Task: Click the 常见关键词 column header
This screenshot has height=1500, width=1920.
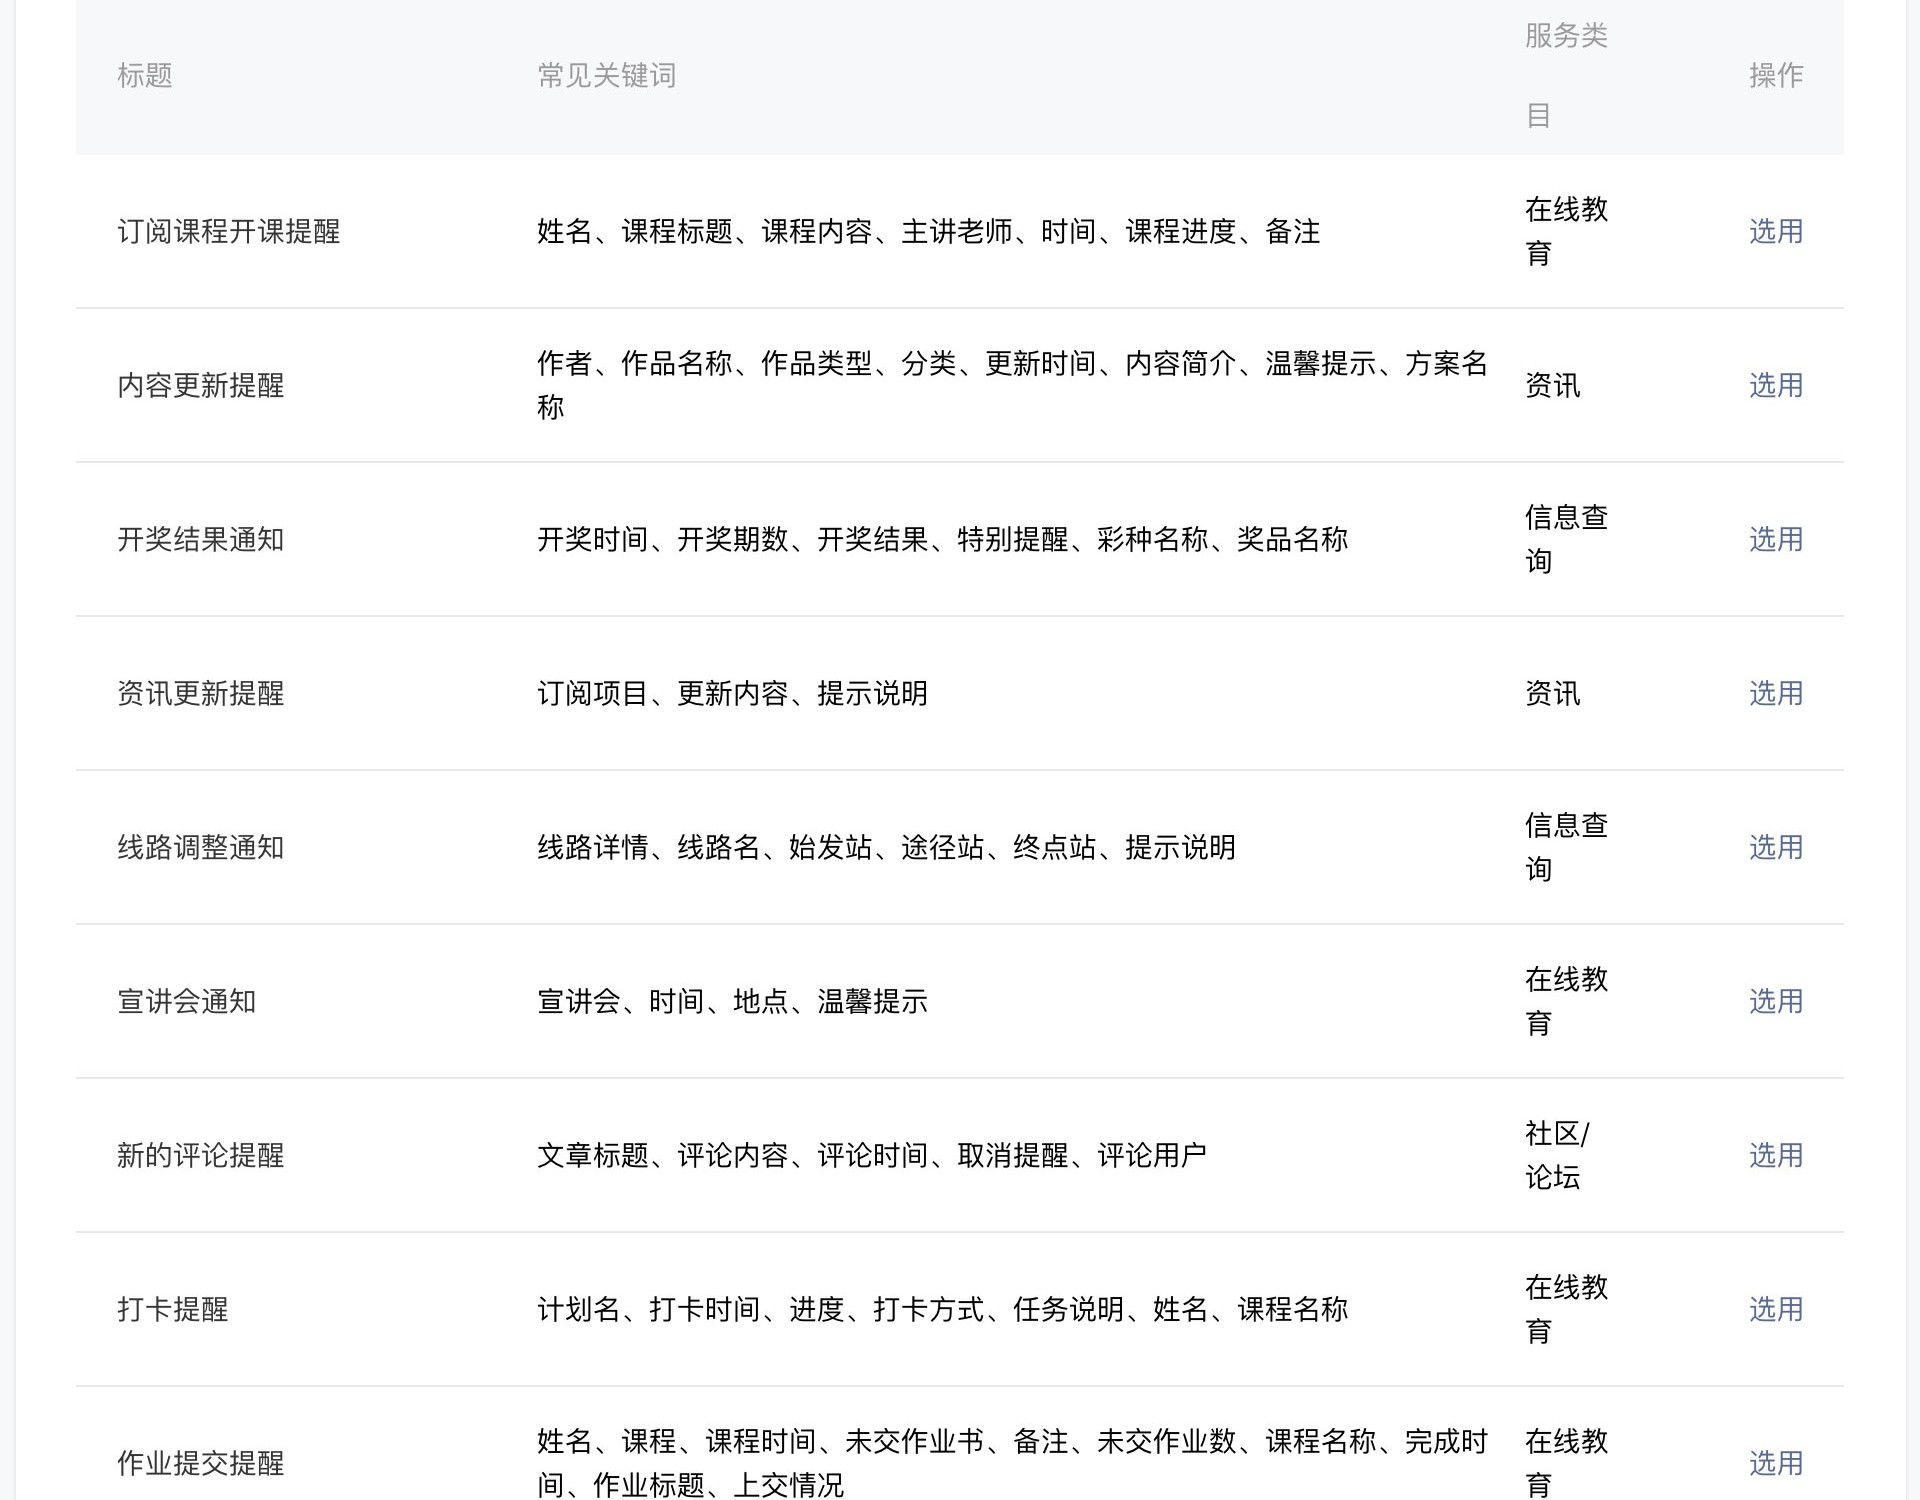Action: [x=606, y=75]
